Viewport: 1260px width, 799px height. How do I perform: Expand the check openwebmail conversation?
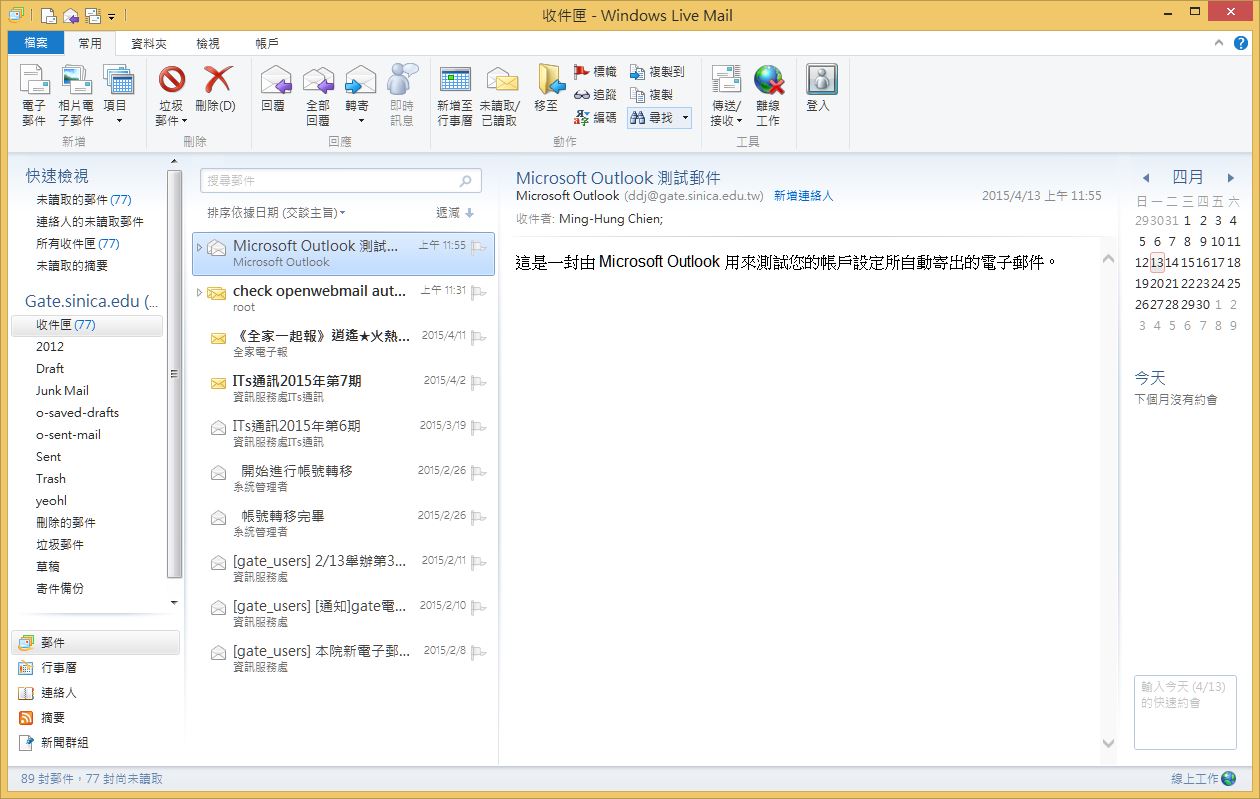199,292
